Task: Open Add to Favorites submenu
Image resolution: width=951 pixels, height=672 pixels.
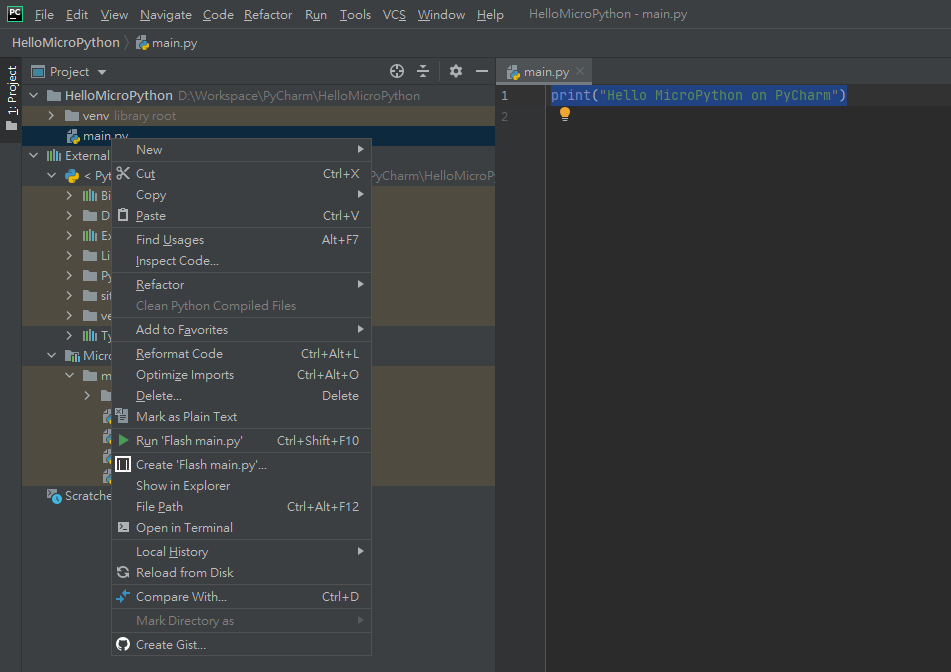Action: (241, 329)
